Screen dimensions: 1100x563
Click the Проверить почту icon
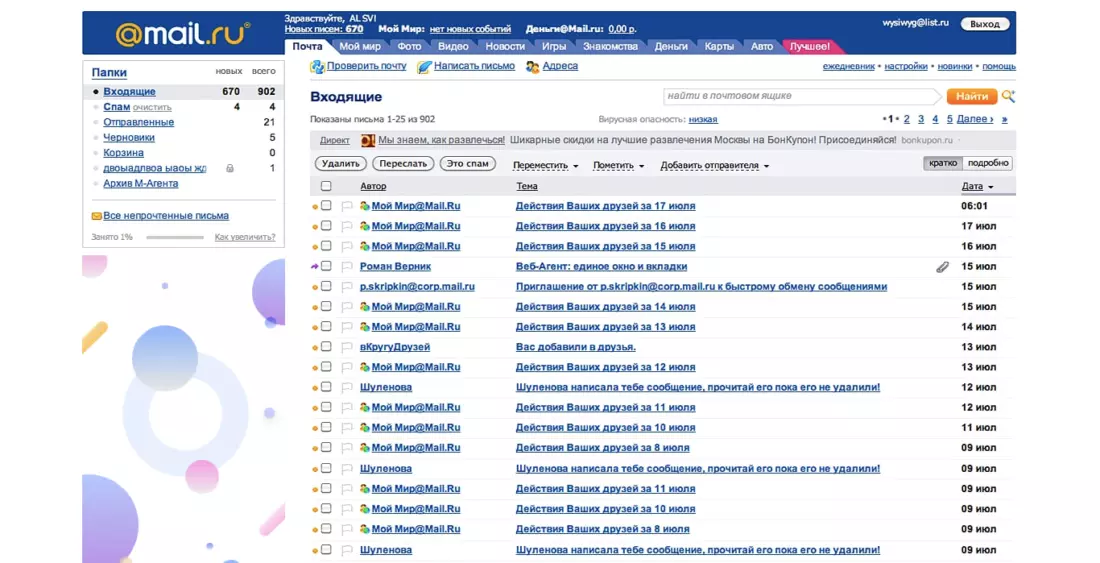point(317,67)
